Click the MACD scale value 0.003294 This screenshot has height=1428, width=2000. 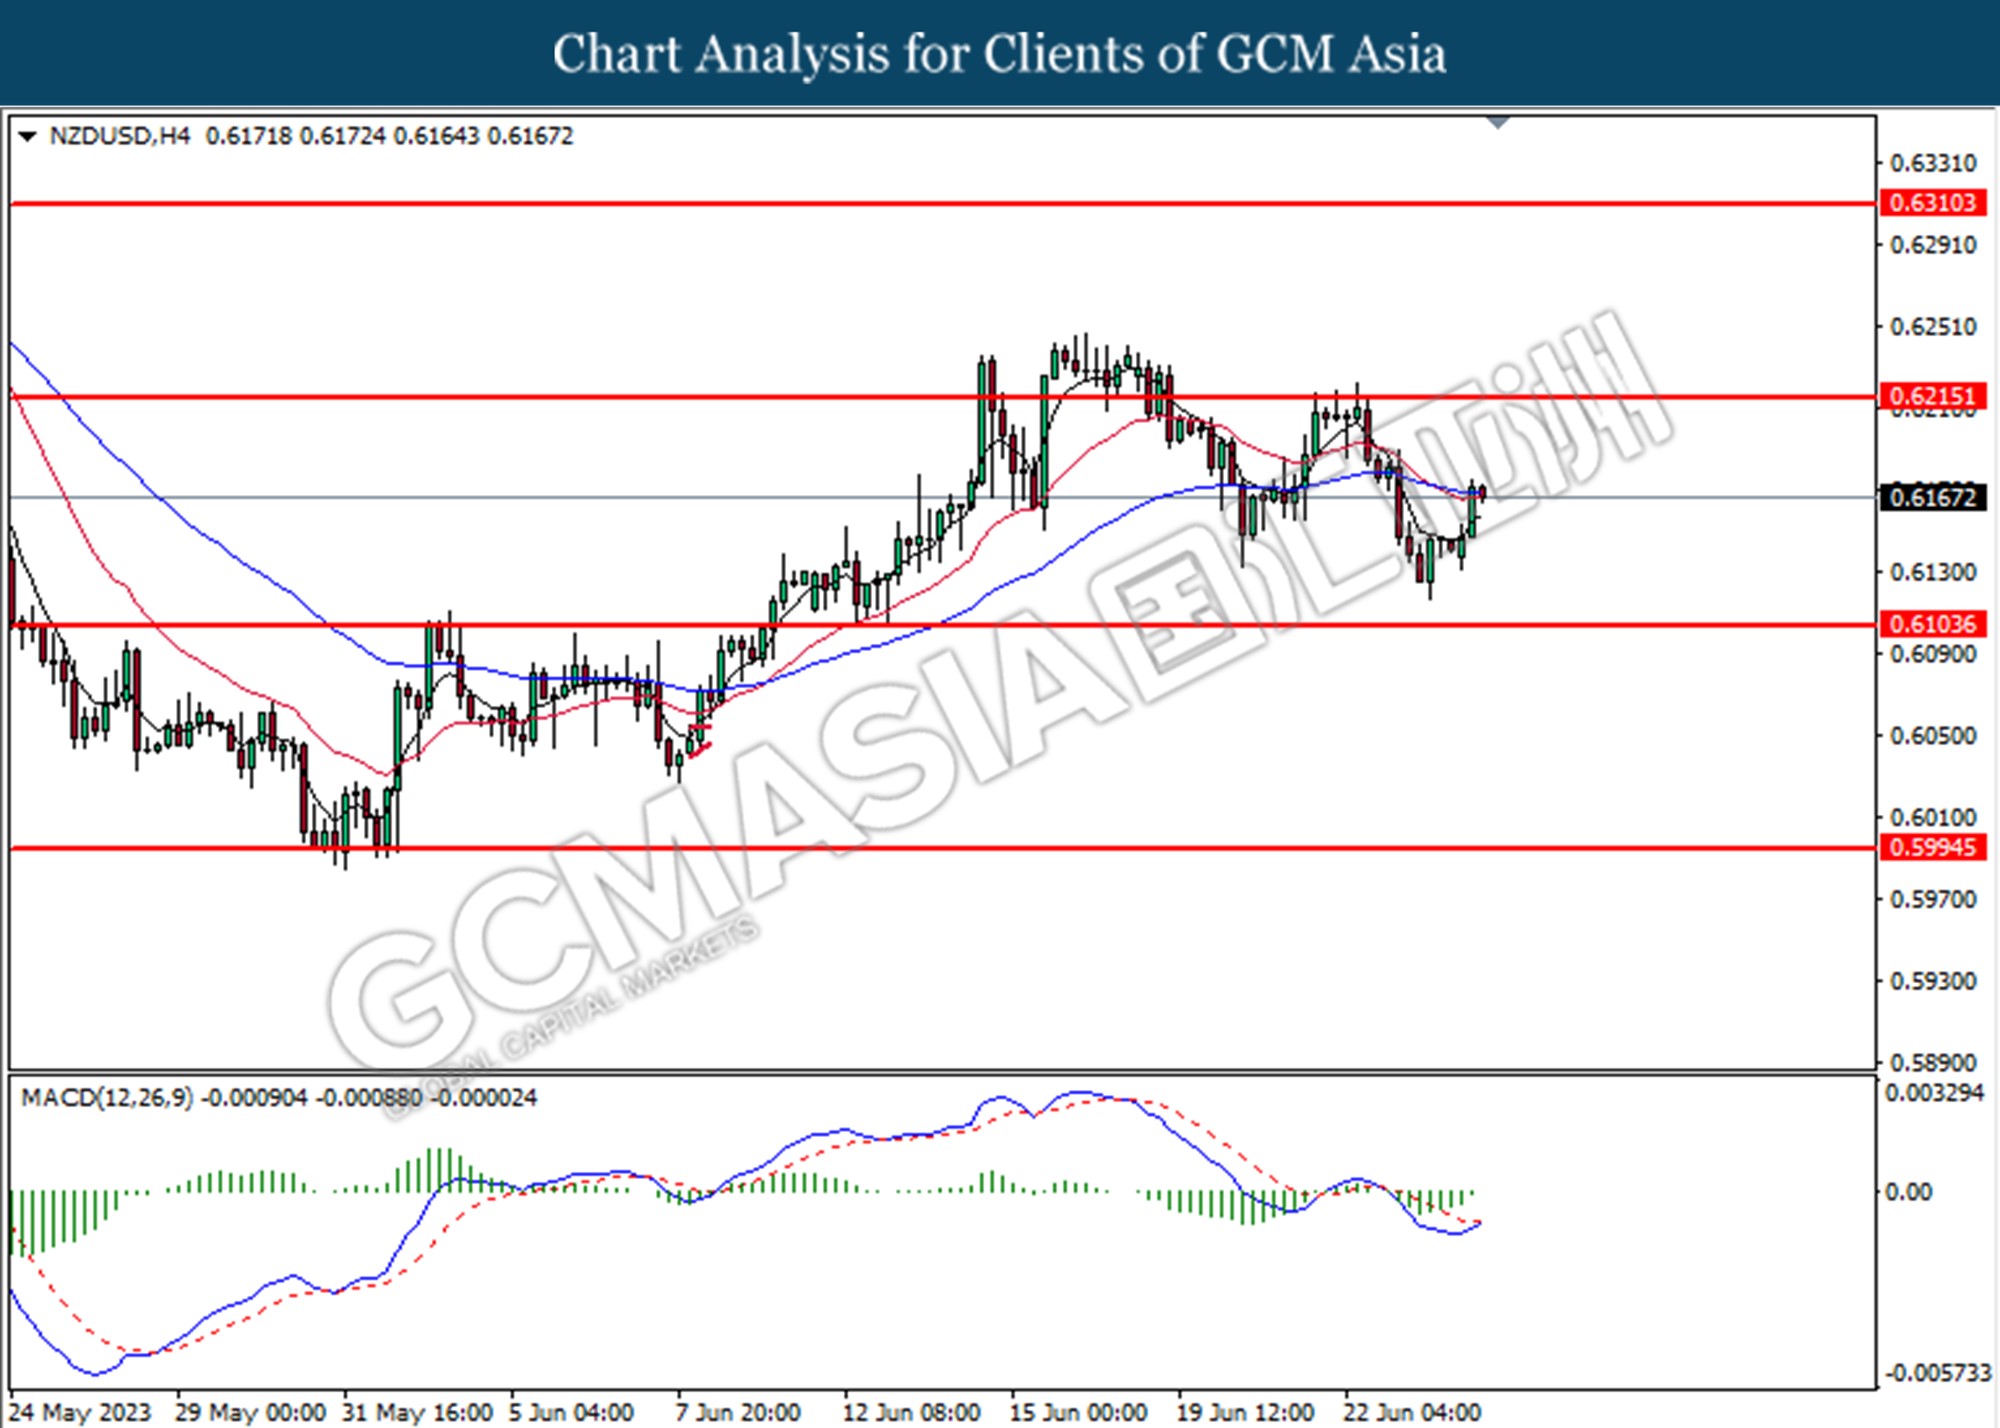pyautogui.click(x=1935, y=1093)
